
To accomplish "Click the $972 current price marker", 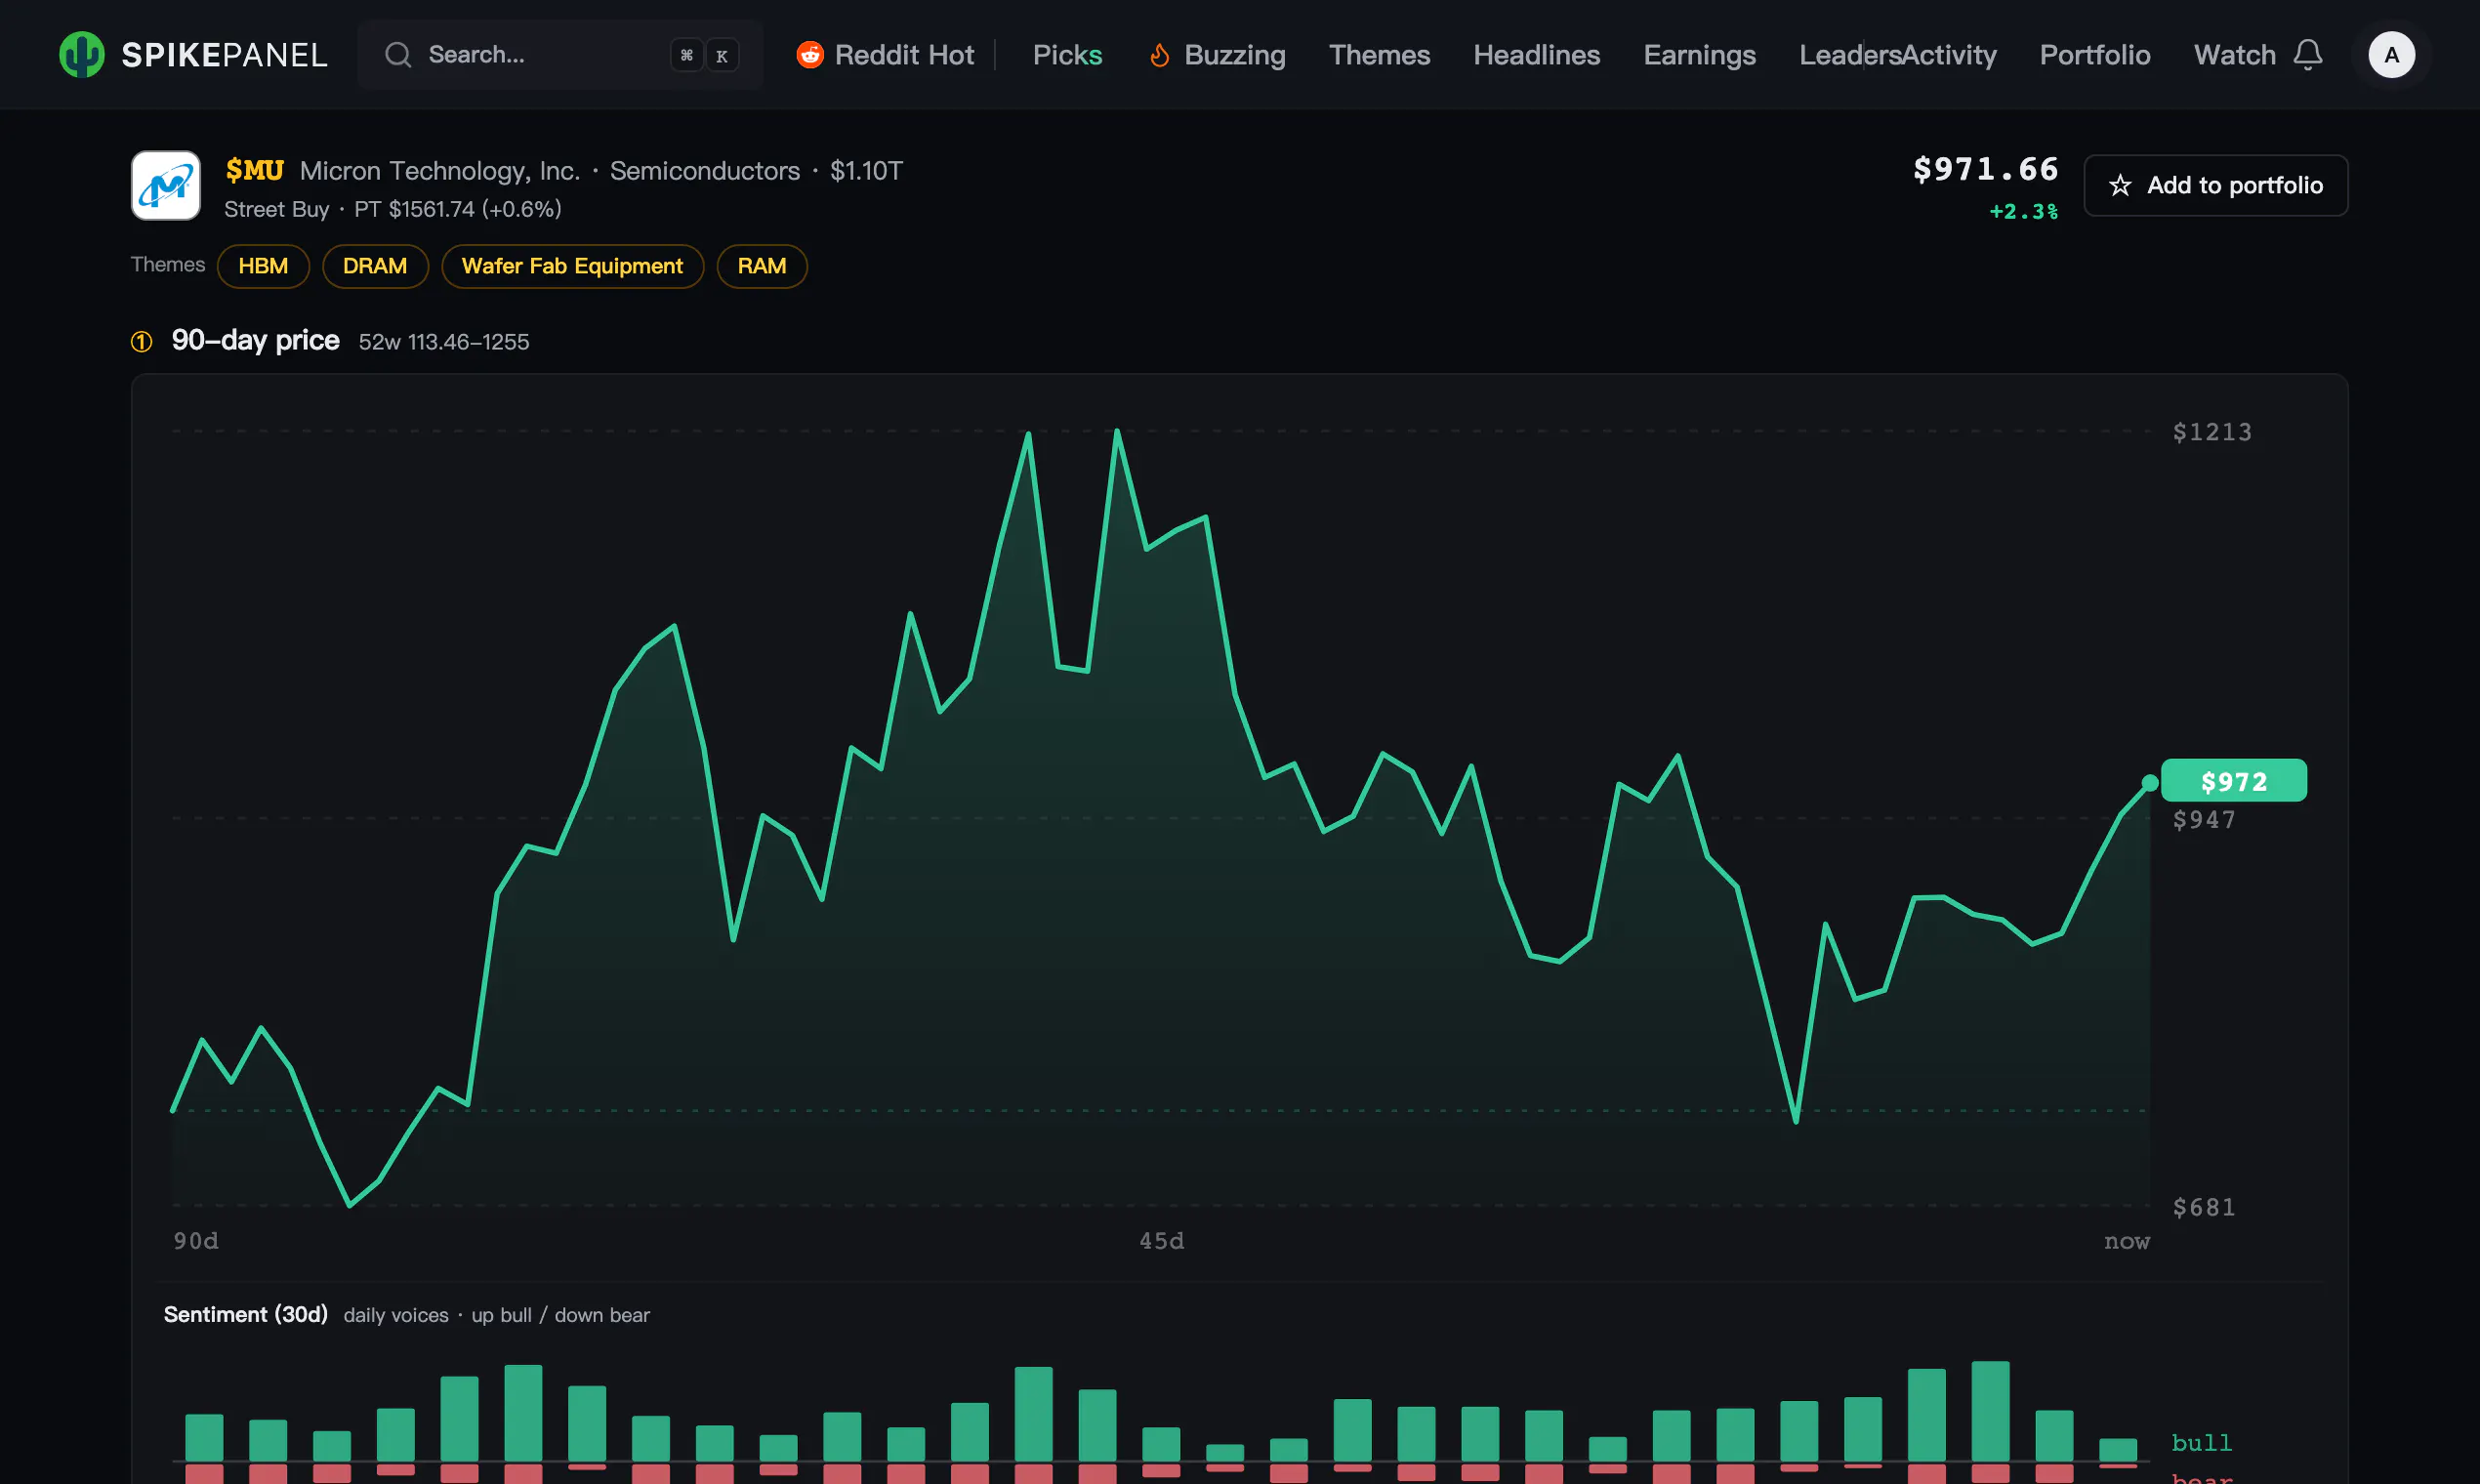I will click(2234, 781).
